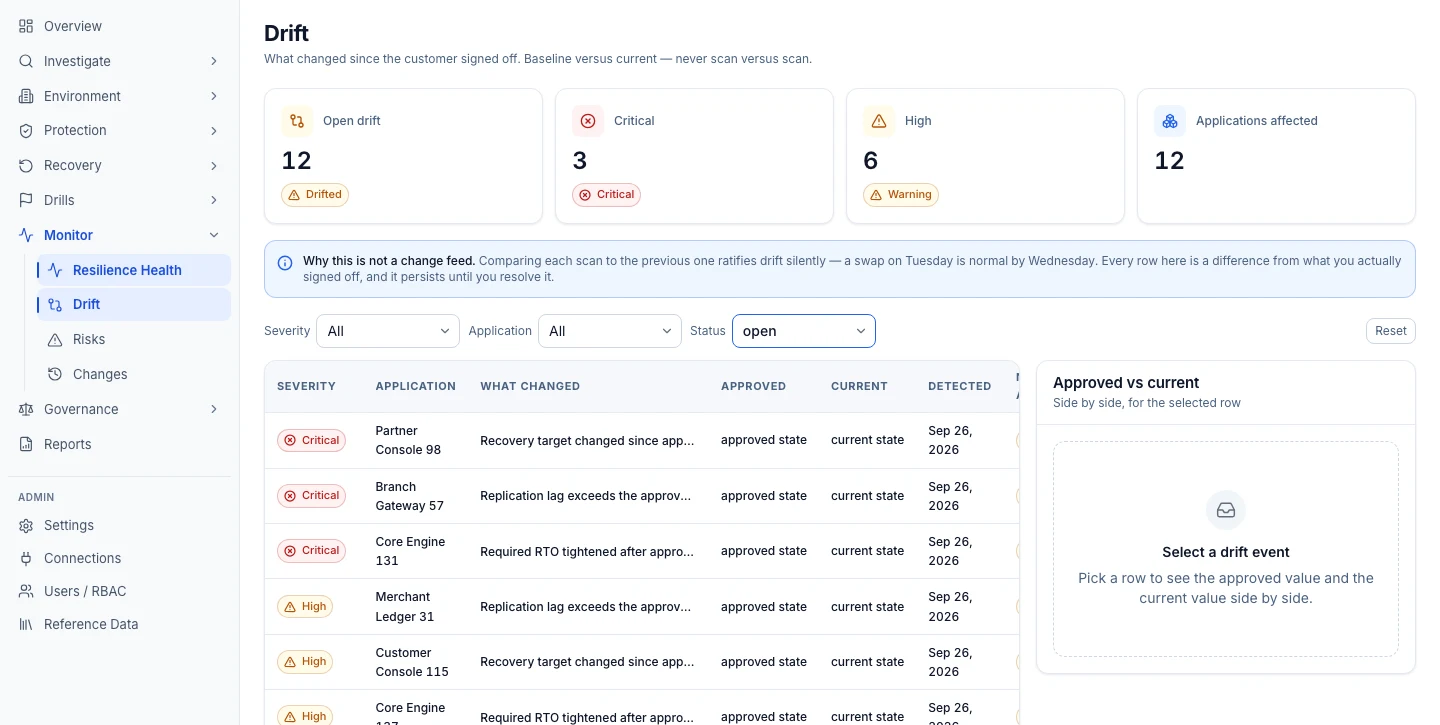
Task: Click the Severity column header
Action: pyautogui.click(x=306, y=386)
